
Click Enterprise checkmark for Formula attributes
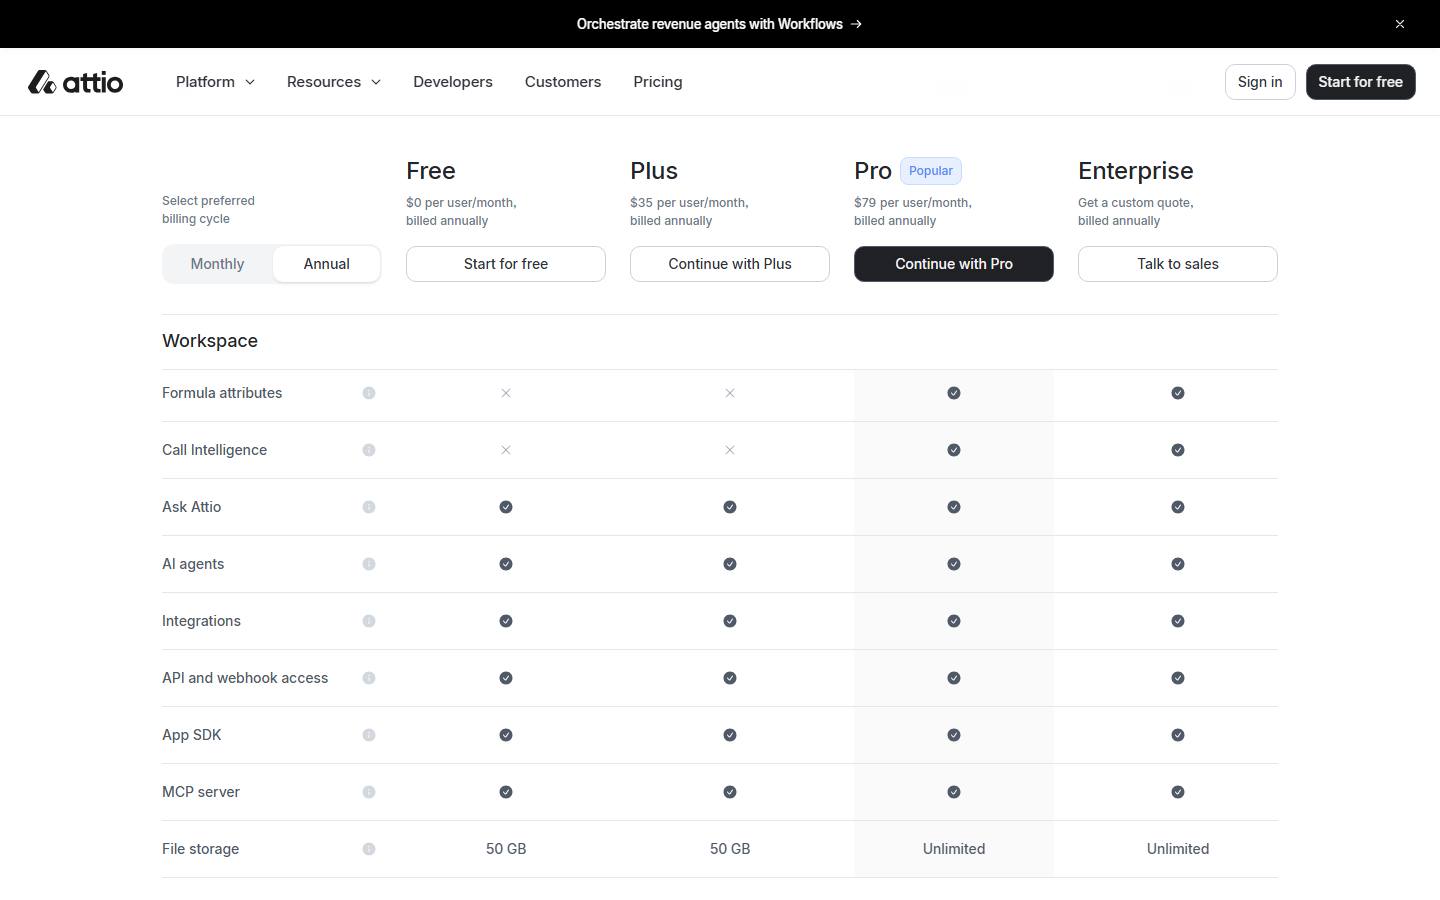[x=1178, y=393]
